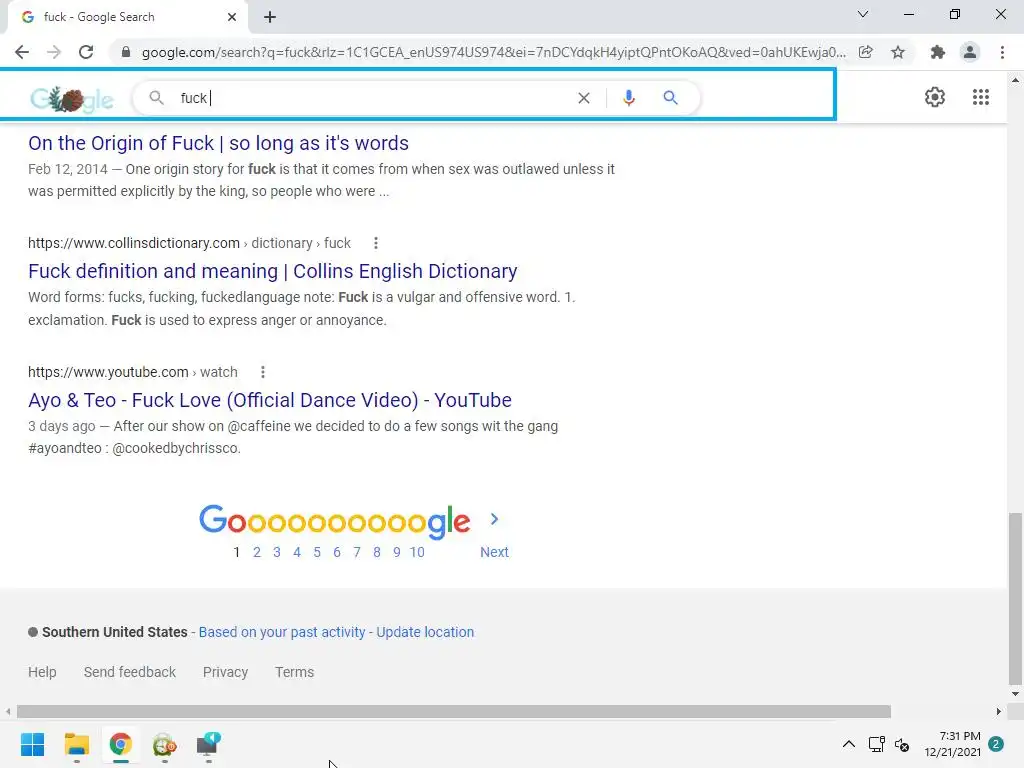Go to results page 10
The height and width of the screenshot is (768, 1024).
(x=417, y=552)
